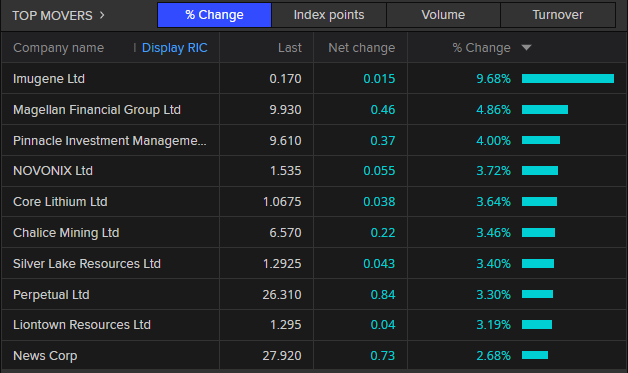Click NOVONIX last price 1.535
The height and width of the screenshot is (373, 628).
[286, 171]
